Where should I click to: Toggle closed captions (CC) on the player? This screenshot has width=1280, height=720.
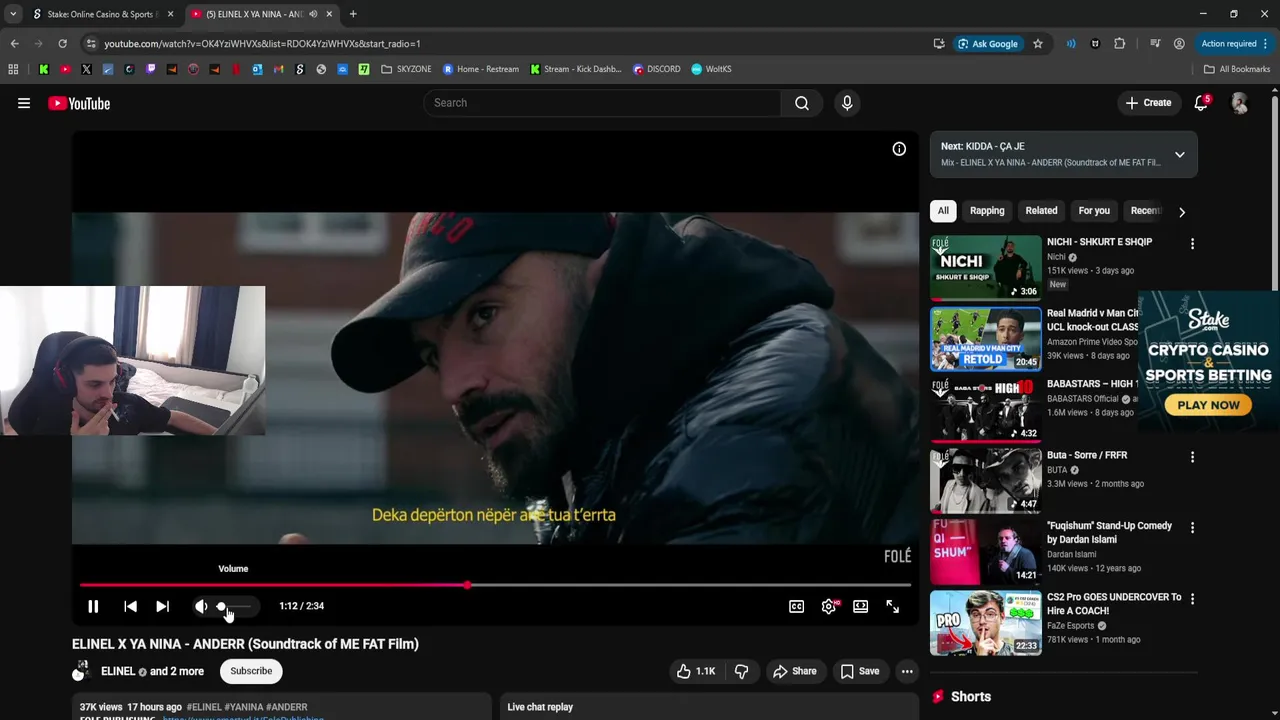(796, 606)
